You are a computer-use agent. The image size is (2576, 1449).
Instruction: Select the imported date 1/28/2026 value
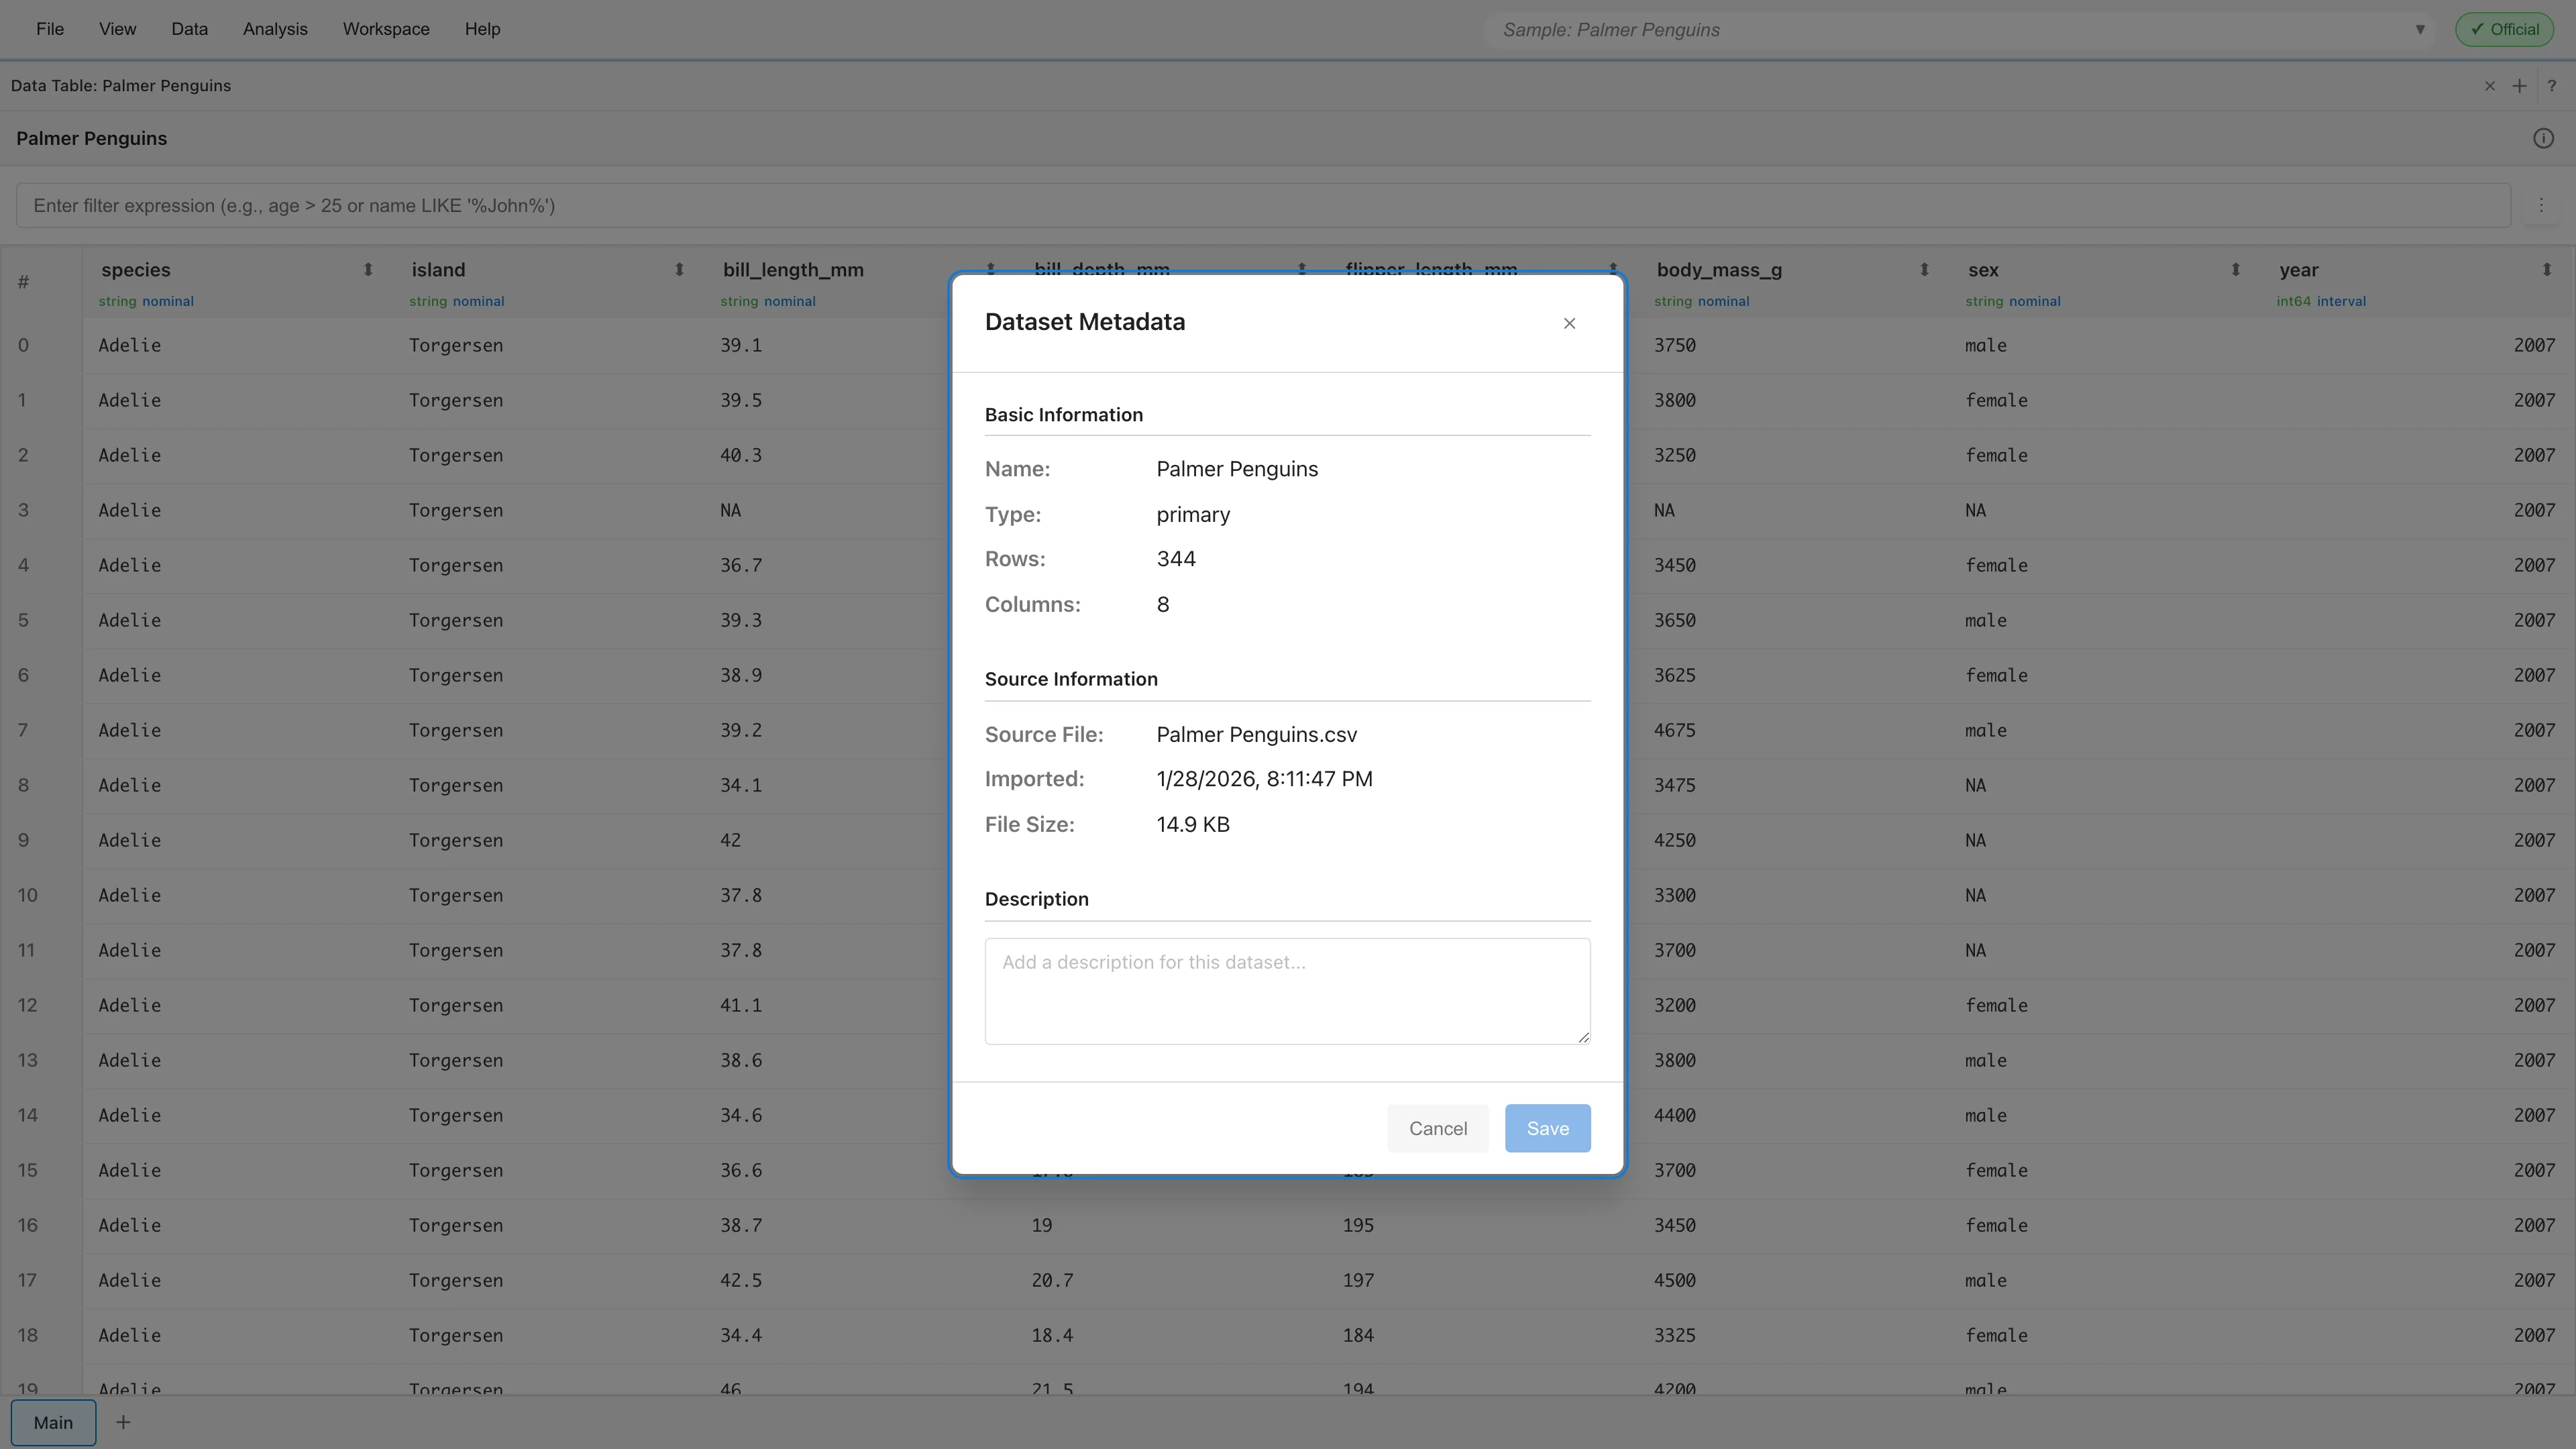click(x=1264, y=779)
